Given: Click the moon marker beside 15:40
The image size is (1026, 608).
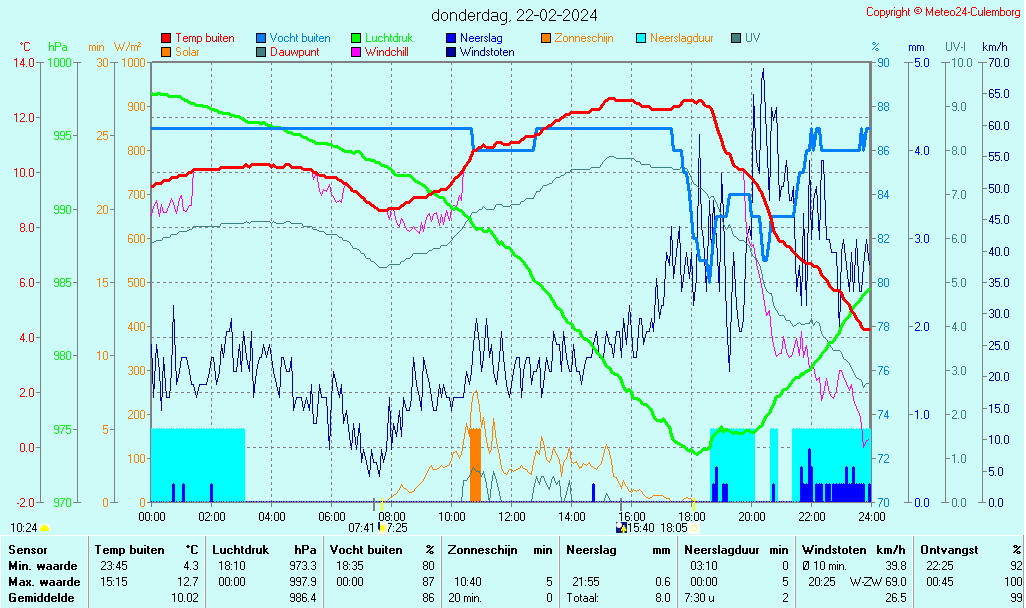Looking at the screenshot, I should (x=620, y=527).
